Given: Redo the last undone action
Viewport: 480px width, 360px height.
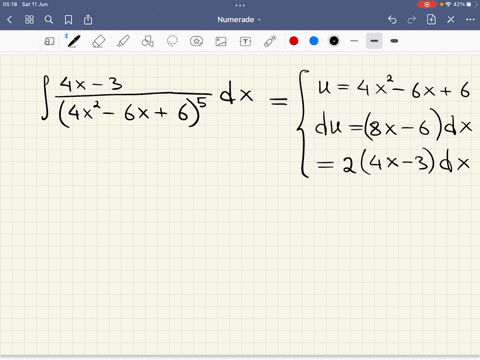Looking at the screenshot, I should click(x=412, y=20).
